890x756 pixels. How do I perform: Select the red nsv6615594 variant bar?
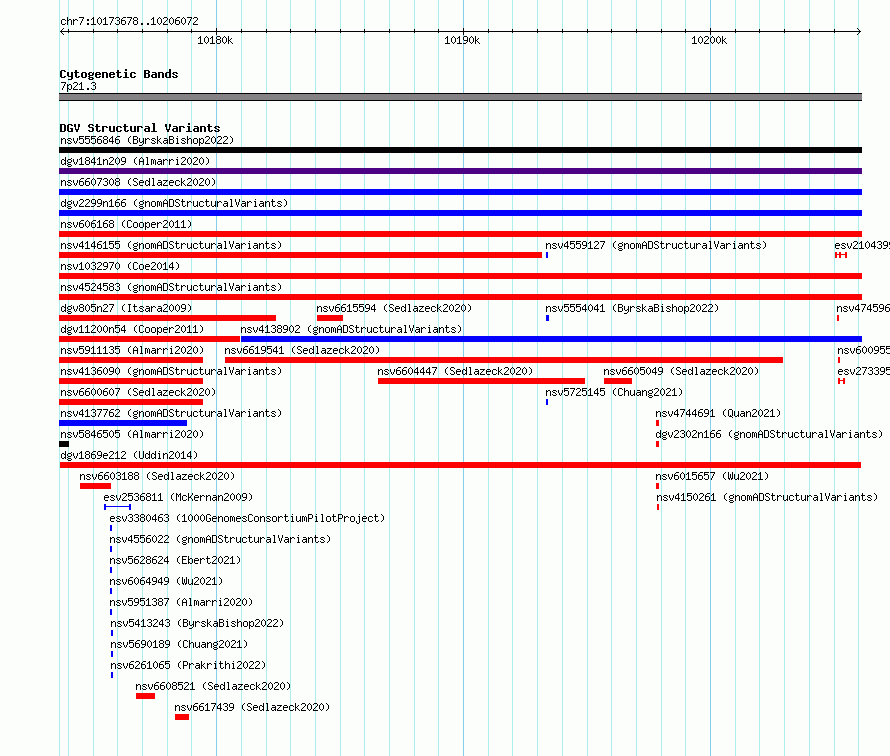pyautogui.click(x=330, y=318)
